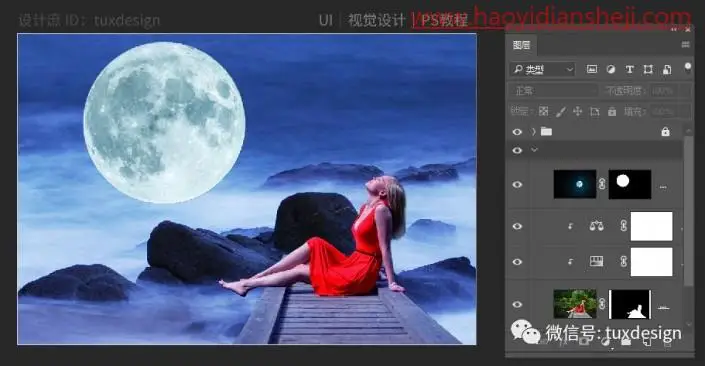Collapse the panel using the double-arrow icon
Image resolution: width=705 pixels, height=366 pixels.
point(674,29)
